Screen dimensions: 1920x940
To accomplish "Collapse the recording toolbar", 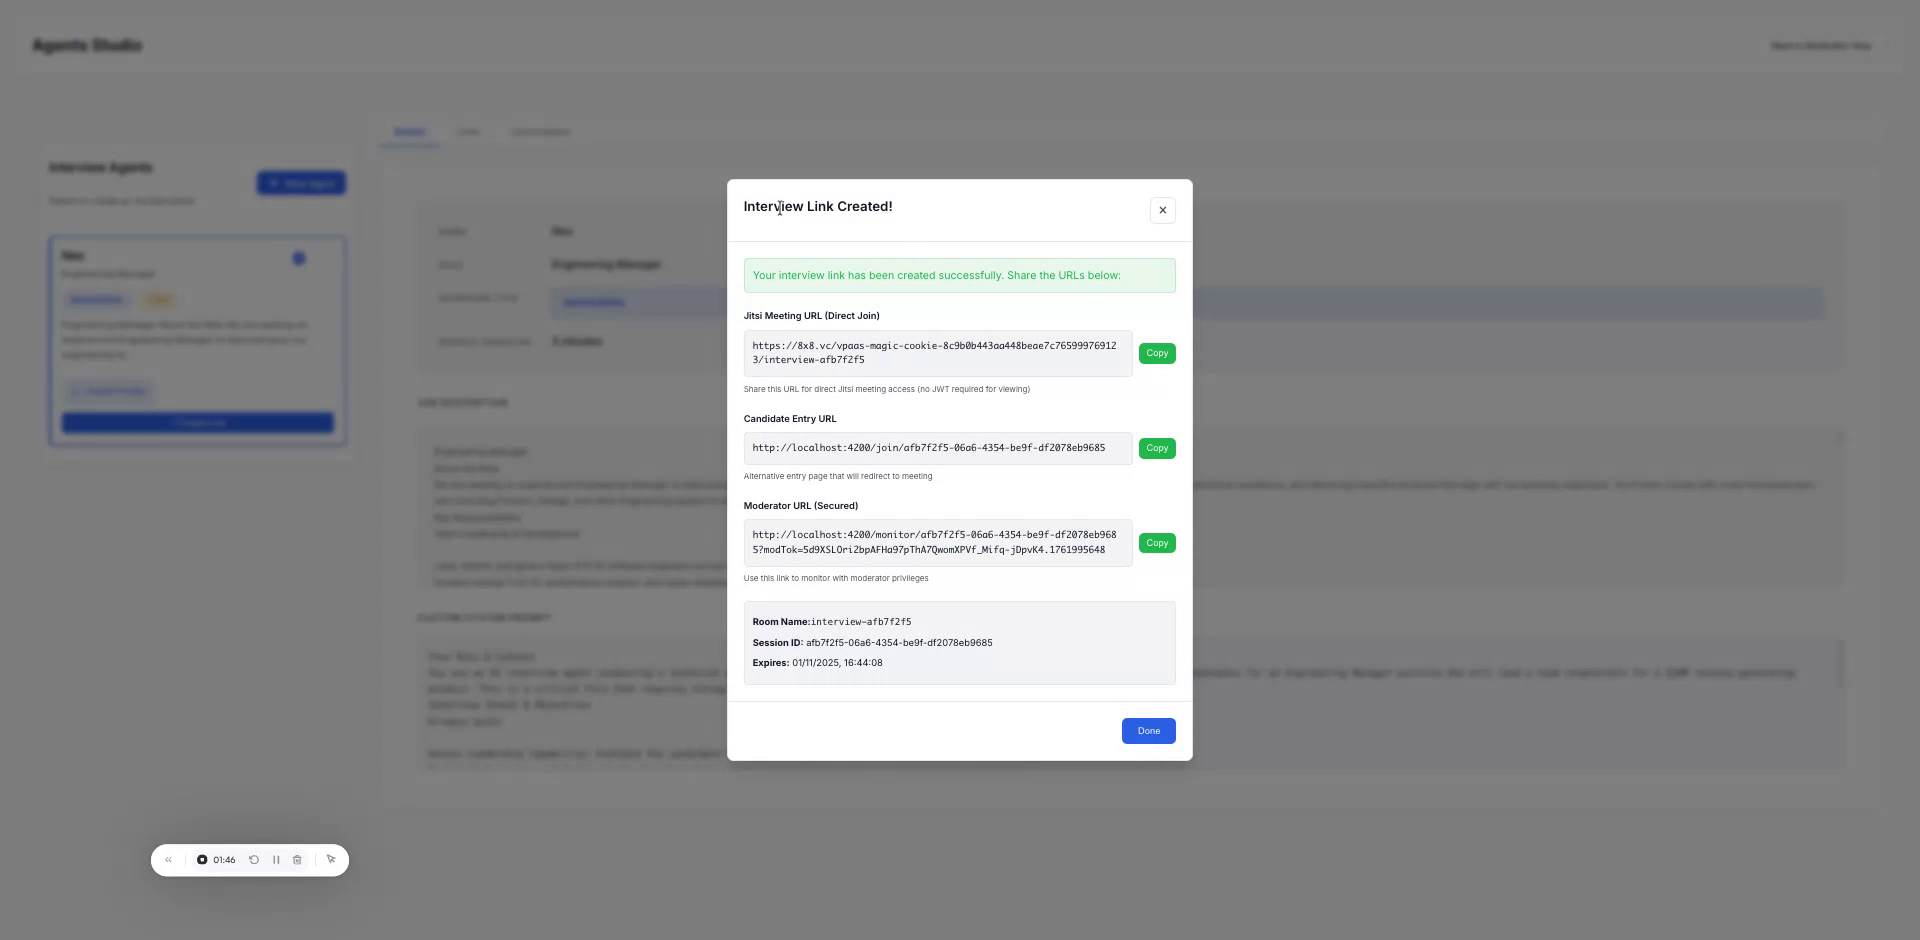I will tap(168, 859).
